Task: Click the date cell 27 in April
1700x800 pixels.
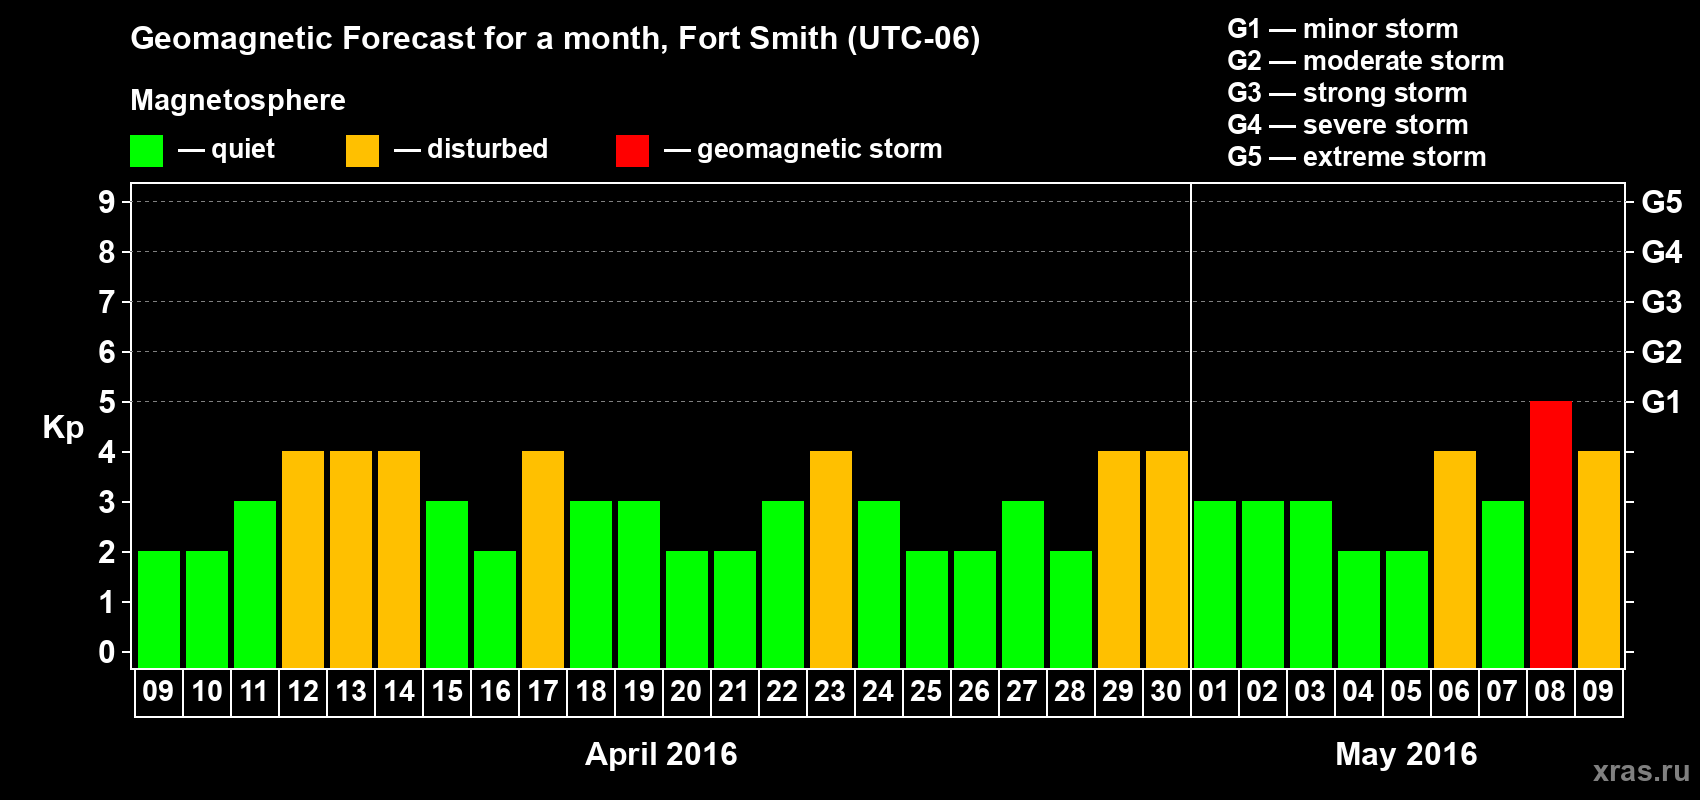Action: pyautogui.click(x=1023, y=692)
